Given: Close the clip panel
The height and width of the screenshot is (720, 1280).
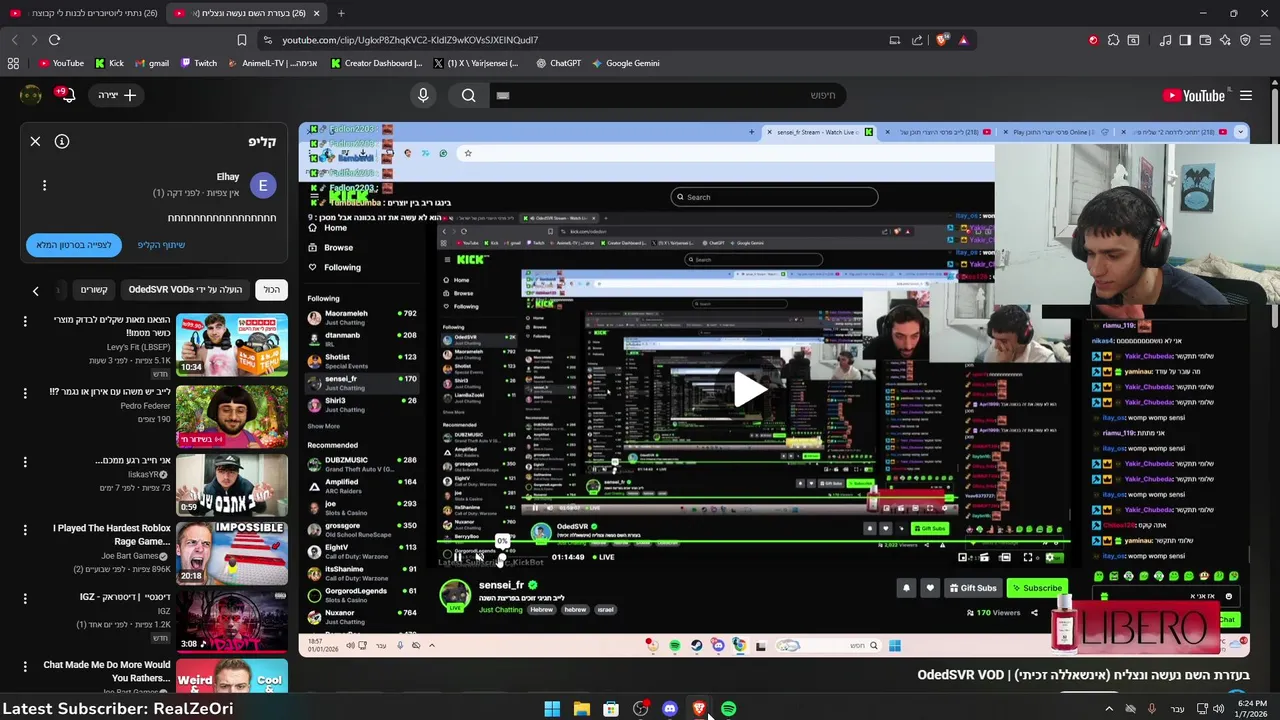Looking at the screenshot, I should click(x=35, y=141).
